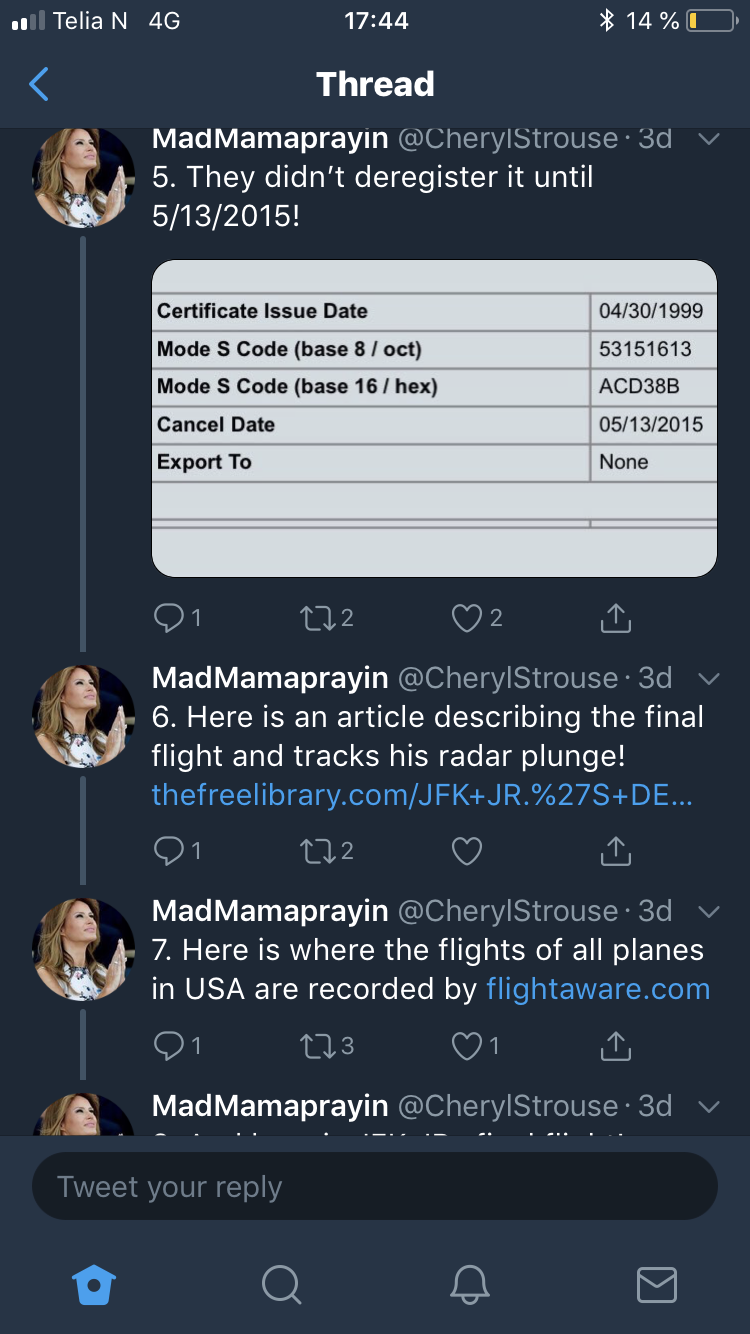Switch to the Search tab
Viewport: 750px width, 1334px height.
tap(281, 1284)
